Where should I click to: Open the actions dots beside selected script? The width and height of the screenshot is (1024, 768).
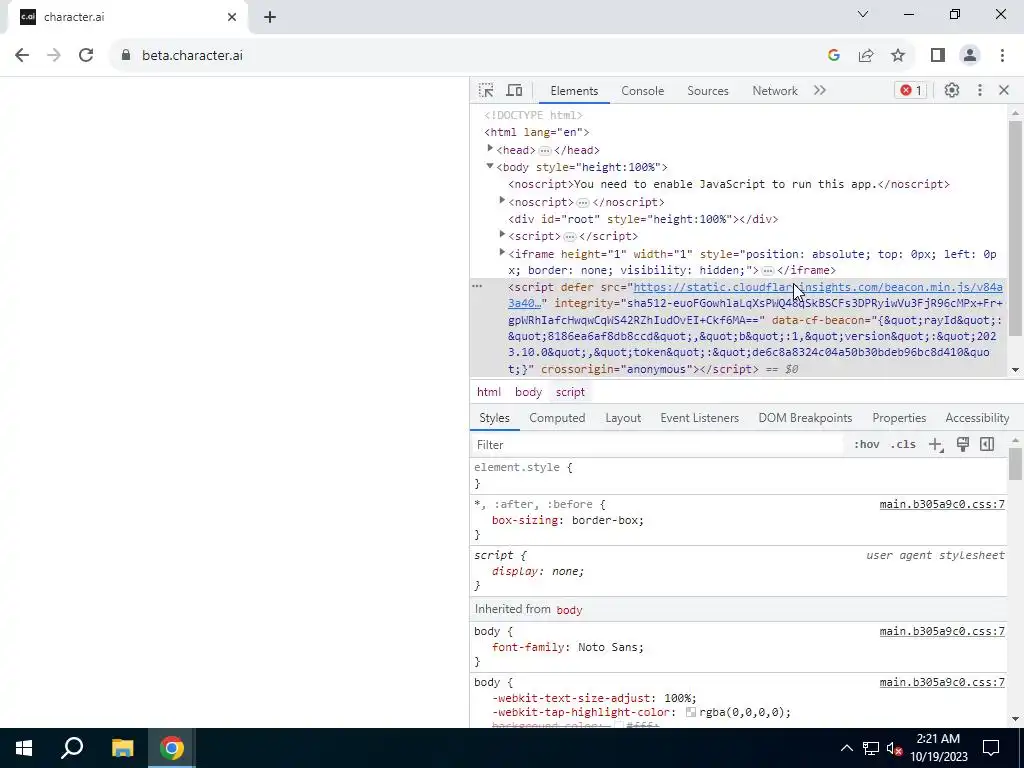click(477, 286)
